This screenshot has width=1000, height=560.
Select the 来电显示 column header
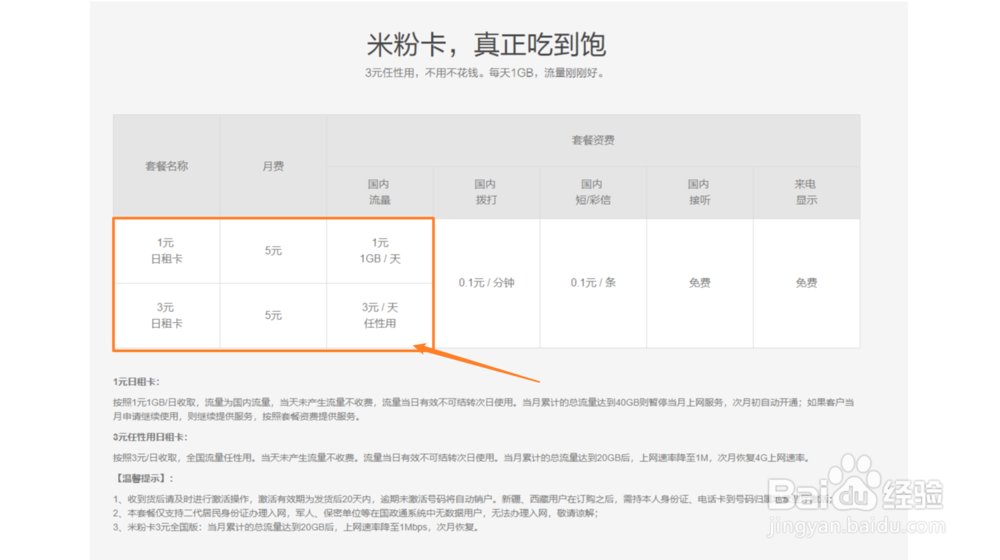pyautogui.click(x=806, y=192)
